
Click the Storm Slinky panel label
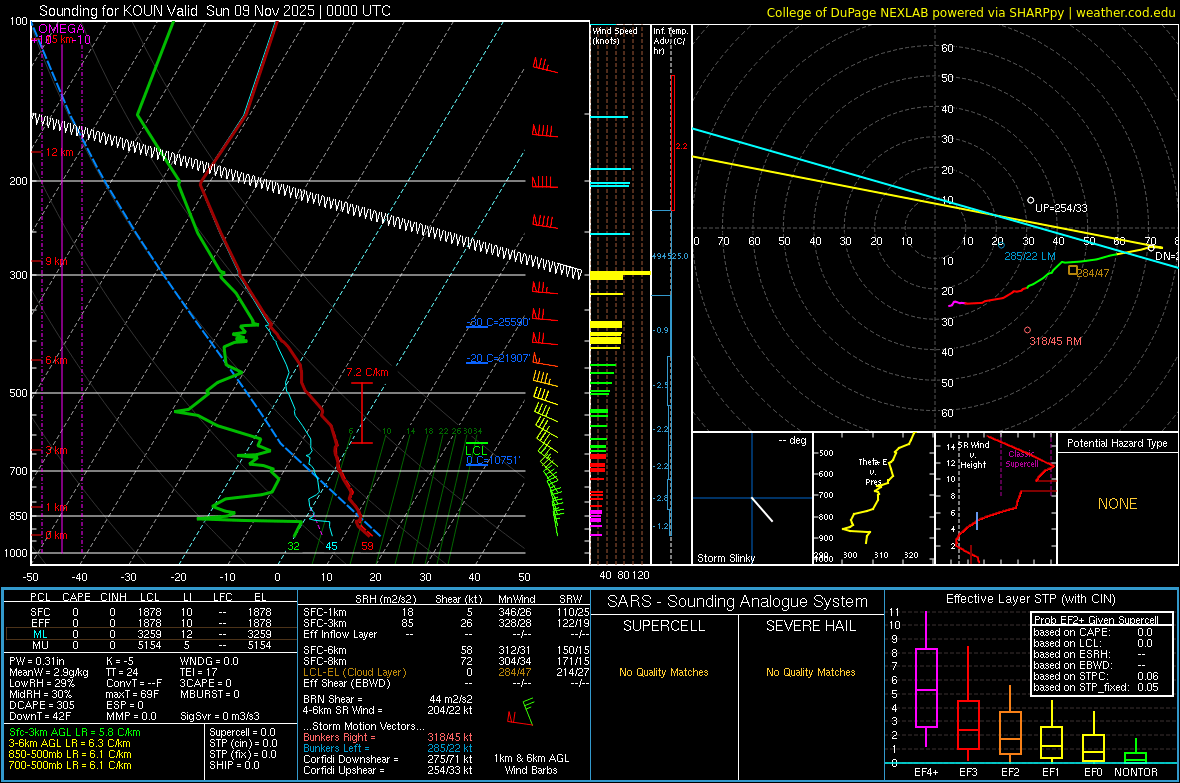click(725, 558)
